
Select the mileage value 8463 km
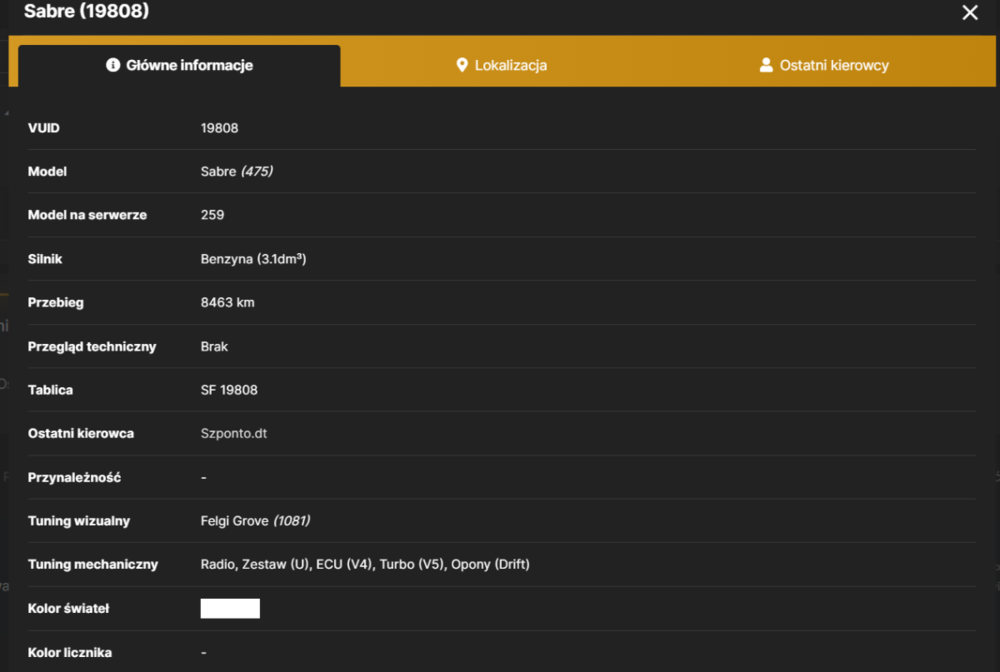pos(228,303)
